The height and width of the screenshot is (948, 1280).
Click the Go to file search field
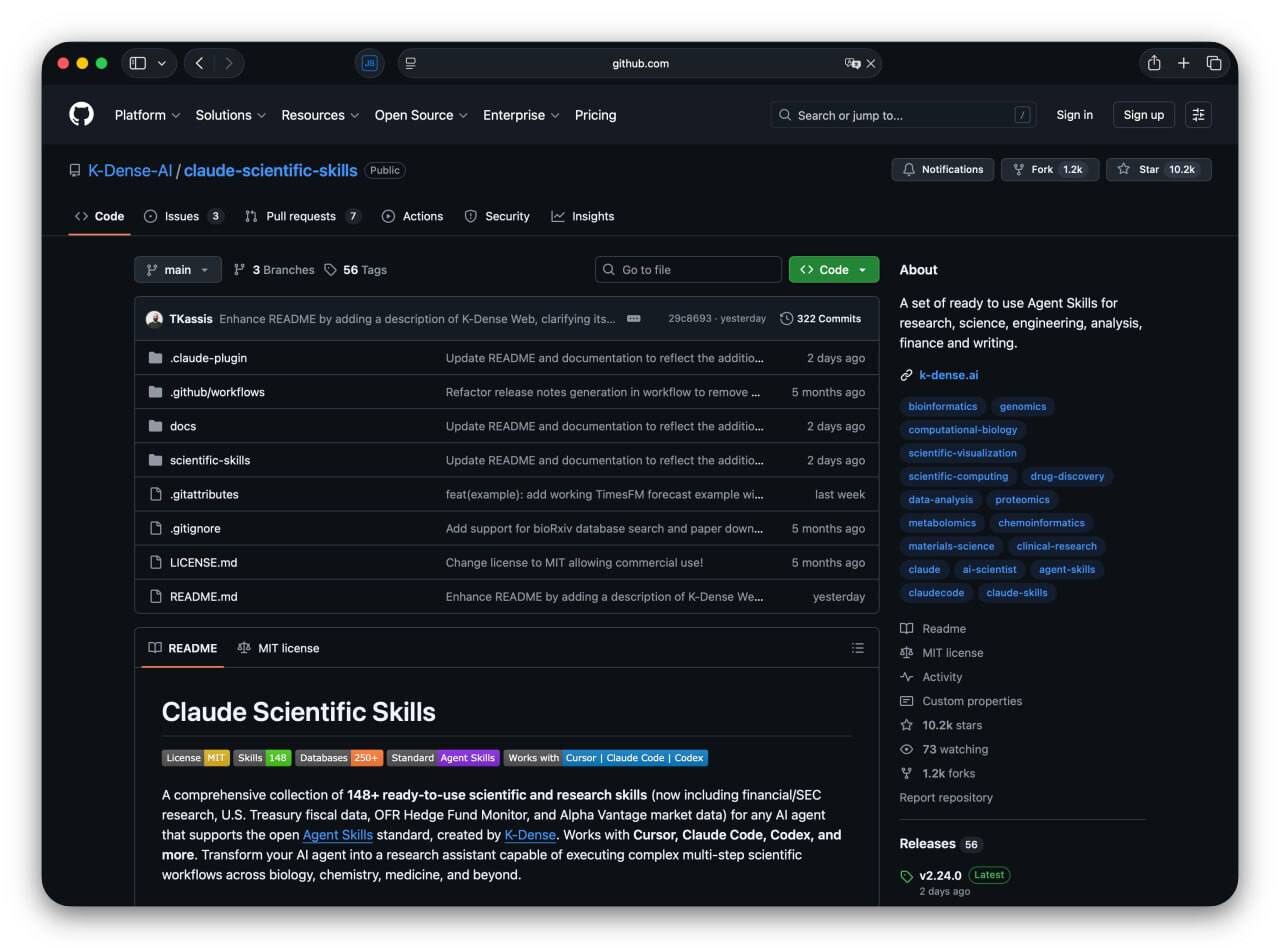tap(688, 269)
